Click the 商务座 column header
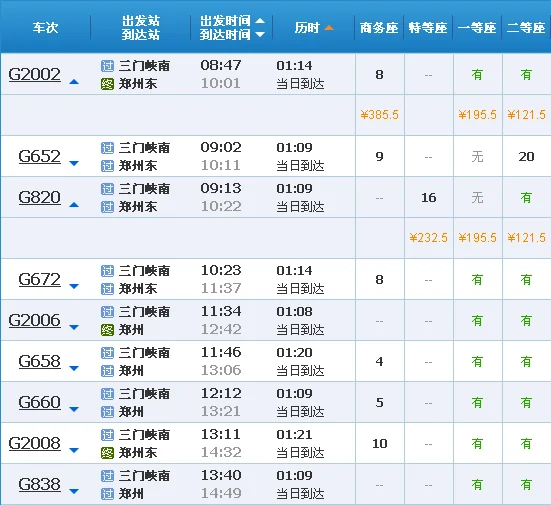 coord(379,27)
